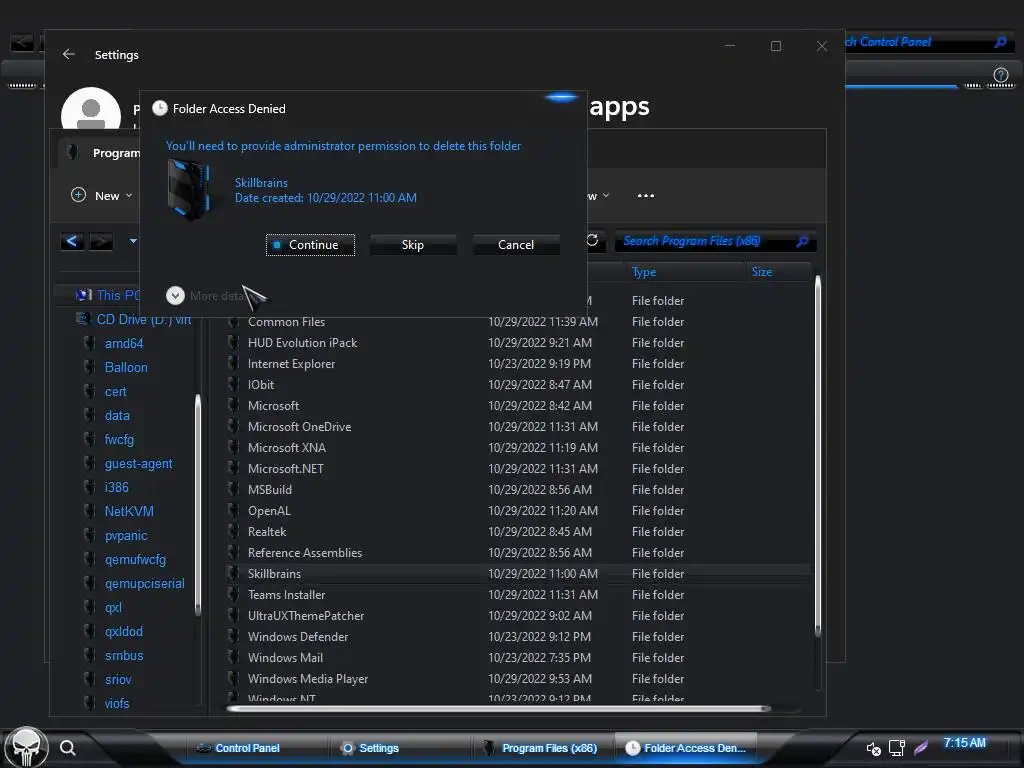This screenshot has height=768, width=1024.
Task: Select the cert folder in tree
Action: [x=116, y=392]
